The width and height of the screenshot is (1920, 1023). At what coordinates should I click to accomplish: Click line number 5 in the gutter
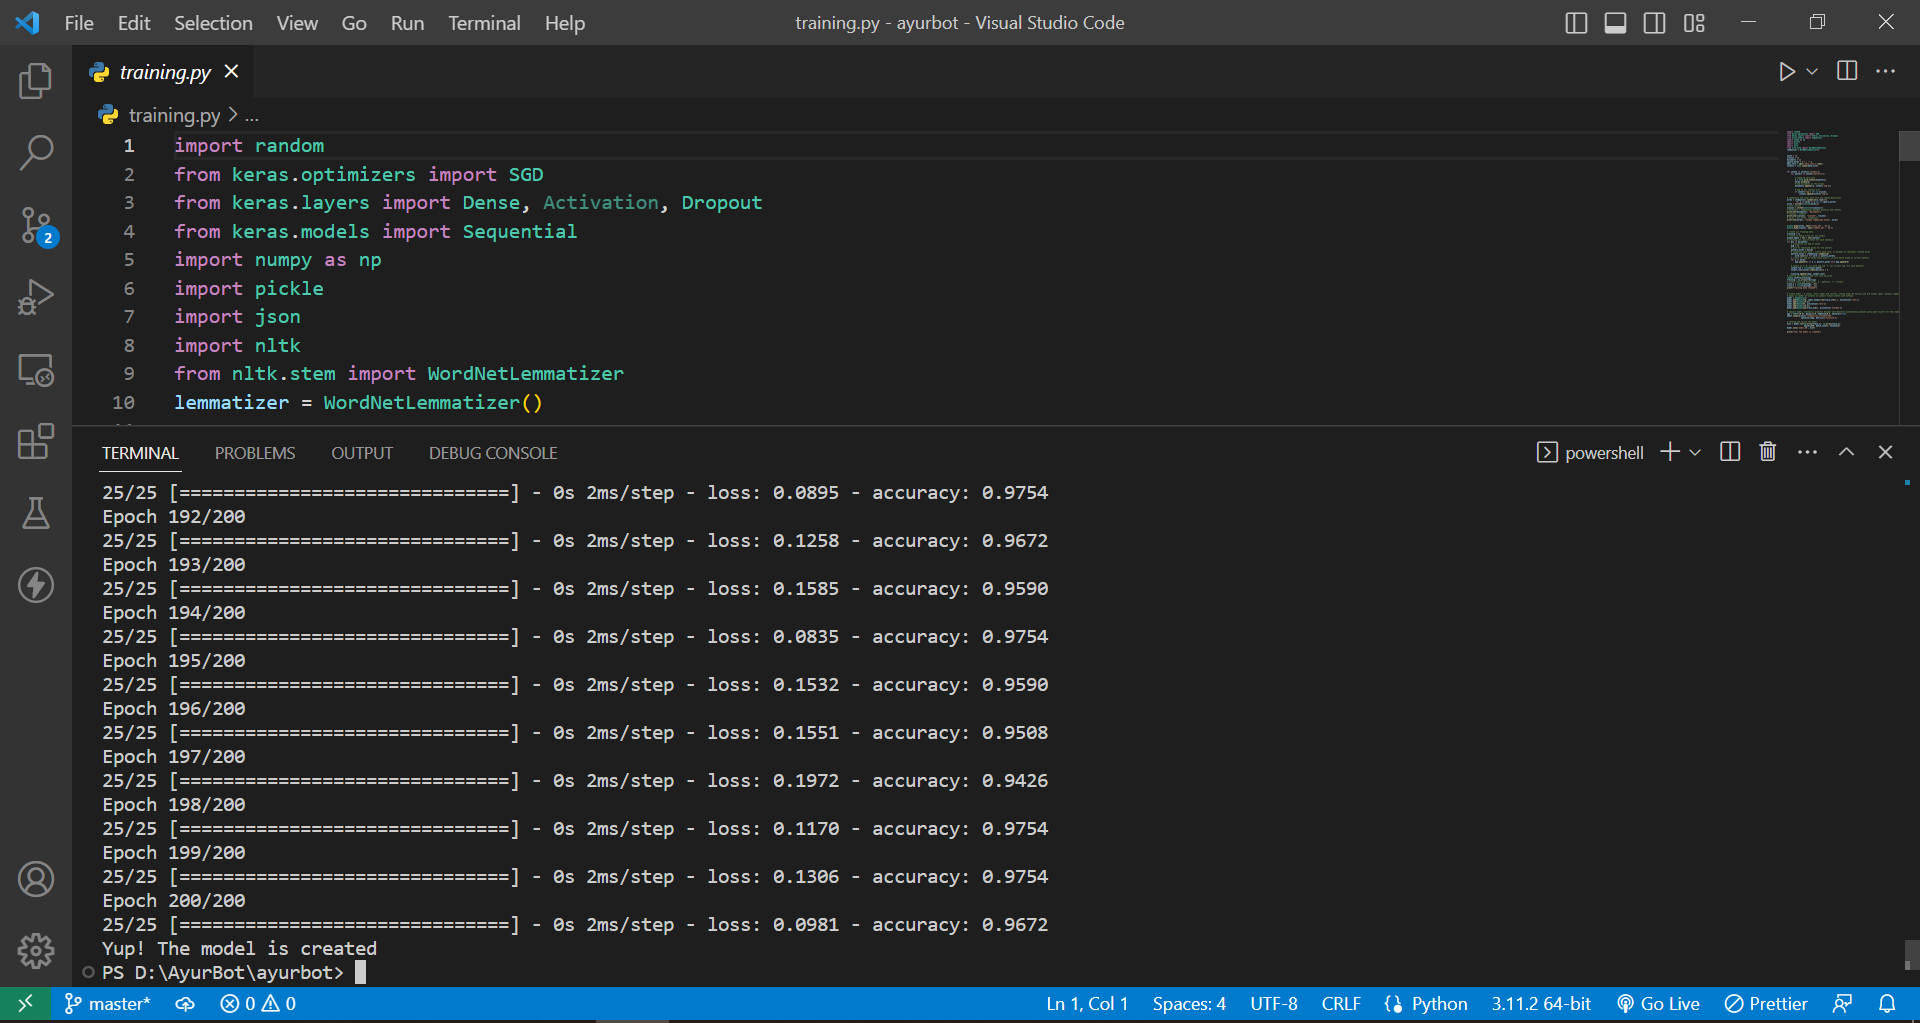point(129,259)
